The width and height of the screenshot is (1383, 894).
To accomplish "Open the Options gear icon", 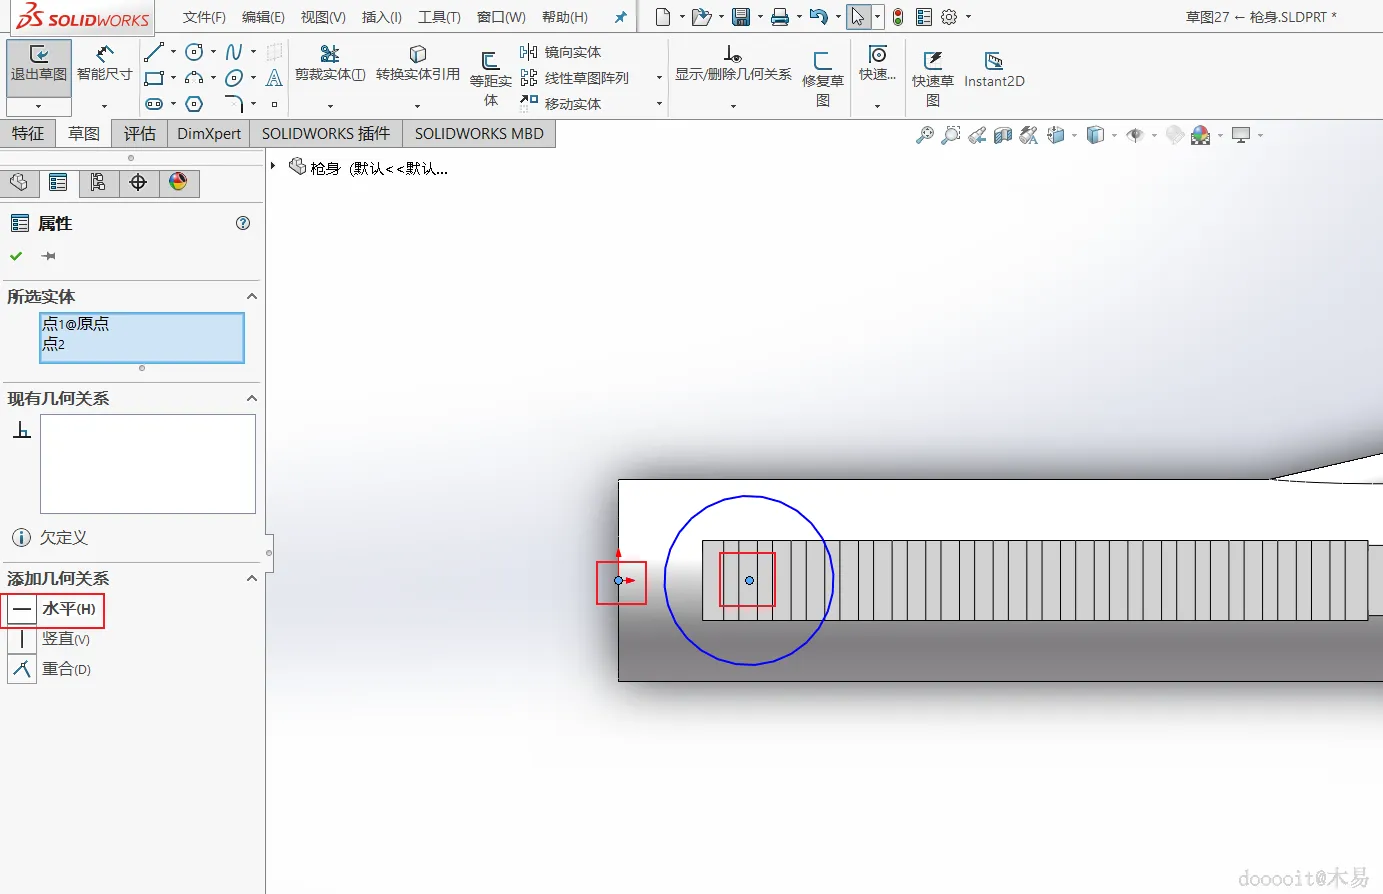I will pos(949,17).
